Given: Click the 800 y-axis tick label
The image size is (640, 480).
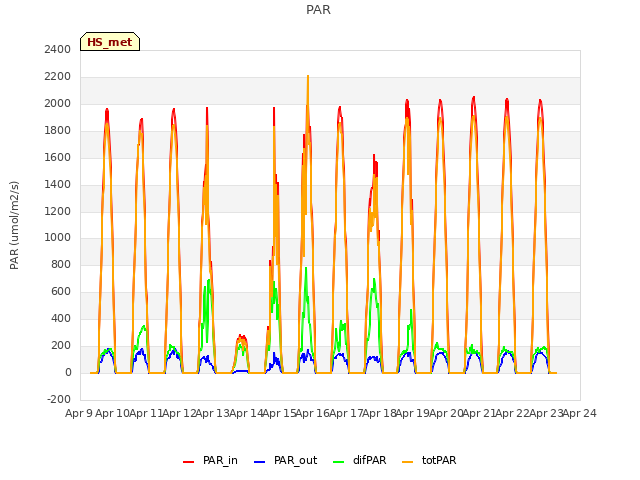Looking at the screenshot, I should pos(61,264).
